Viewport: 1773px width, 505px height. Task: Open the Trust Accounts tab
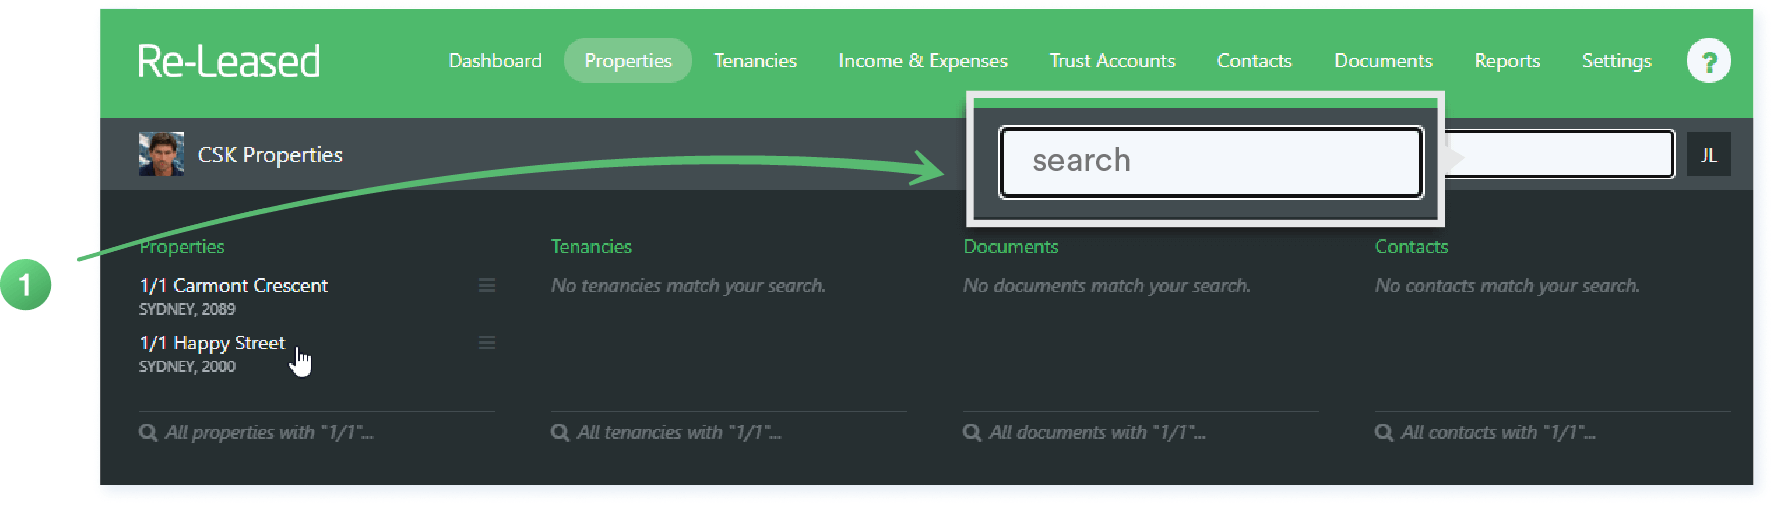[1112, 61]
